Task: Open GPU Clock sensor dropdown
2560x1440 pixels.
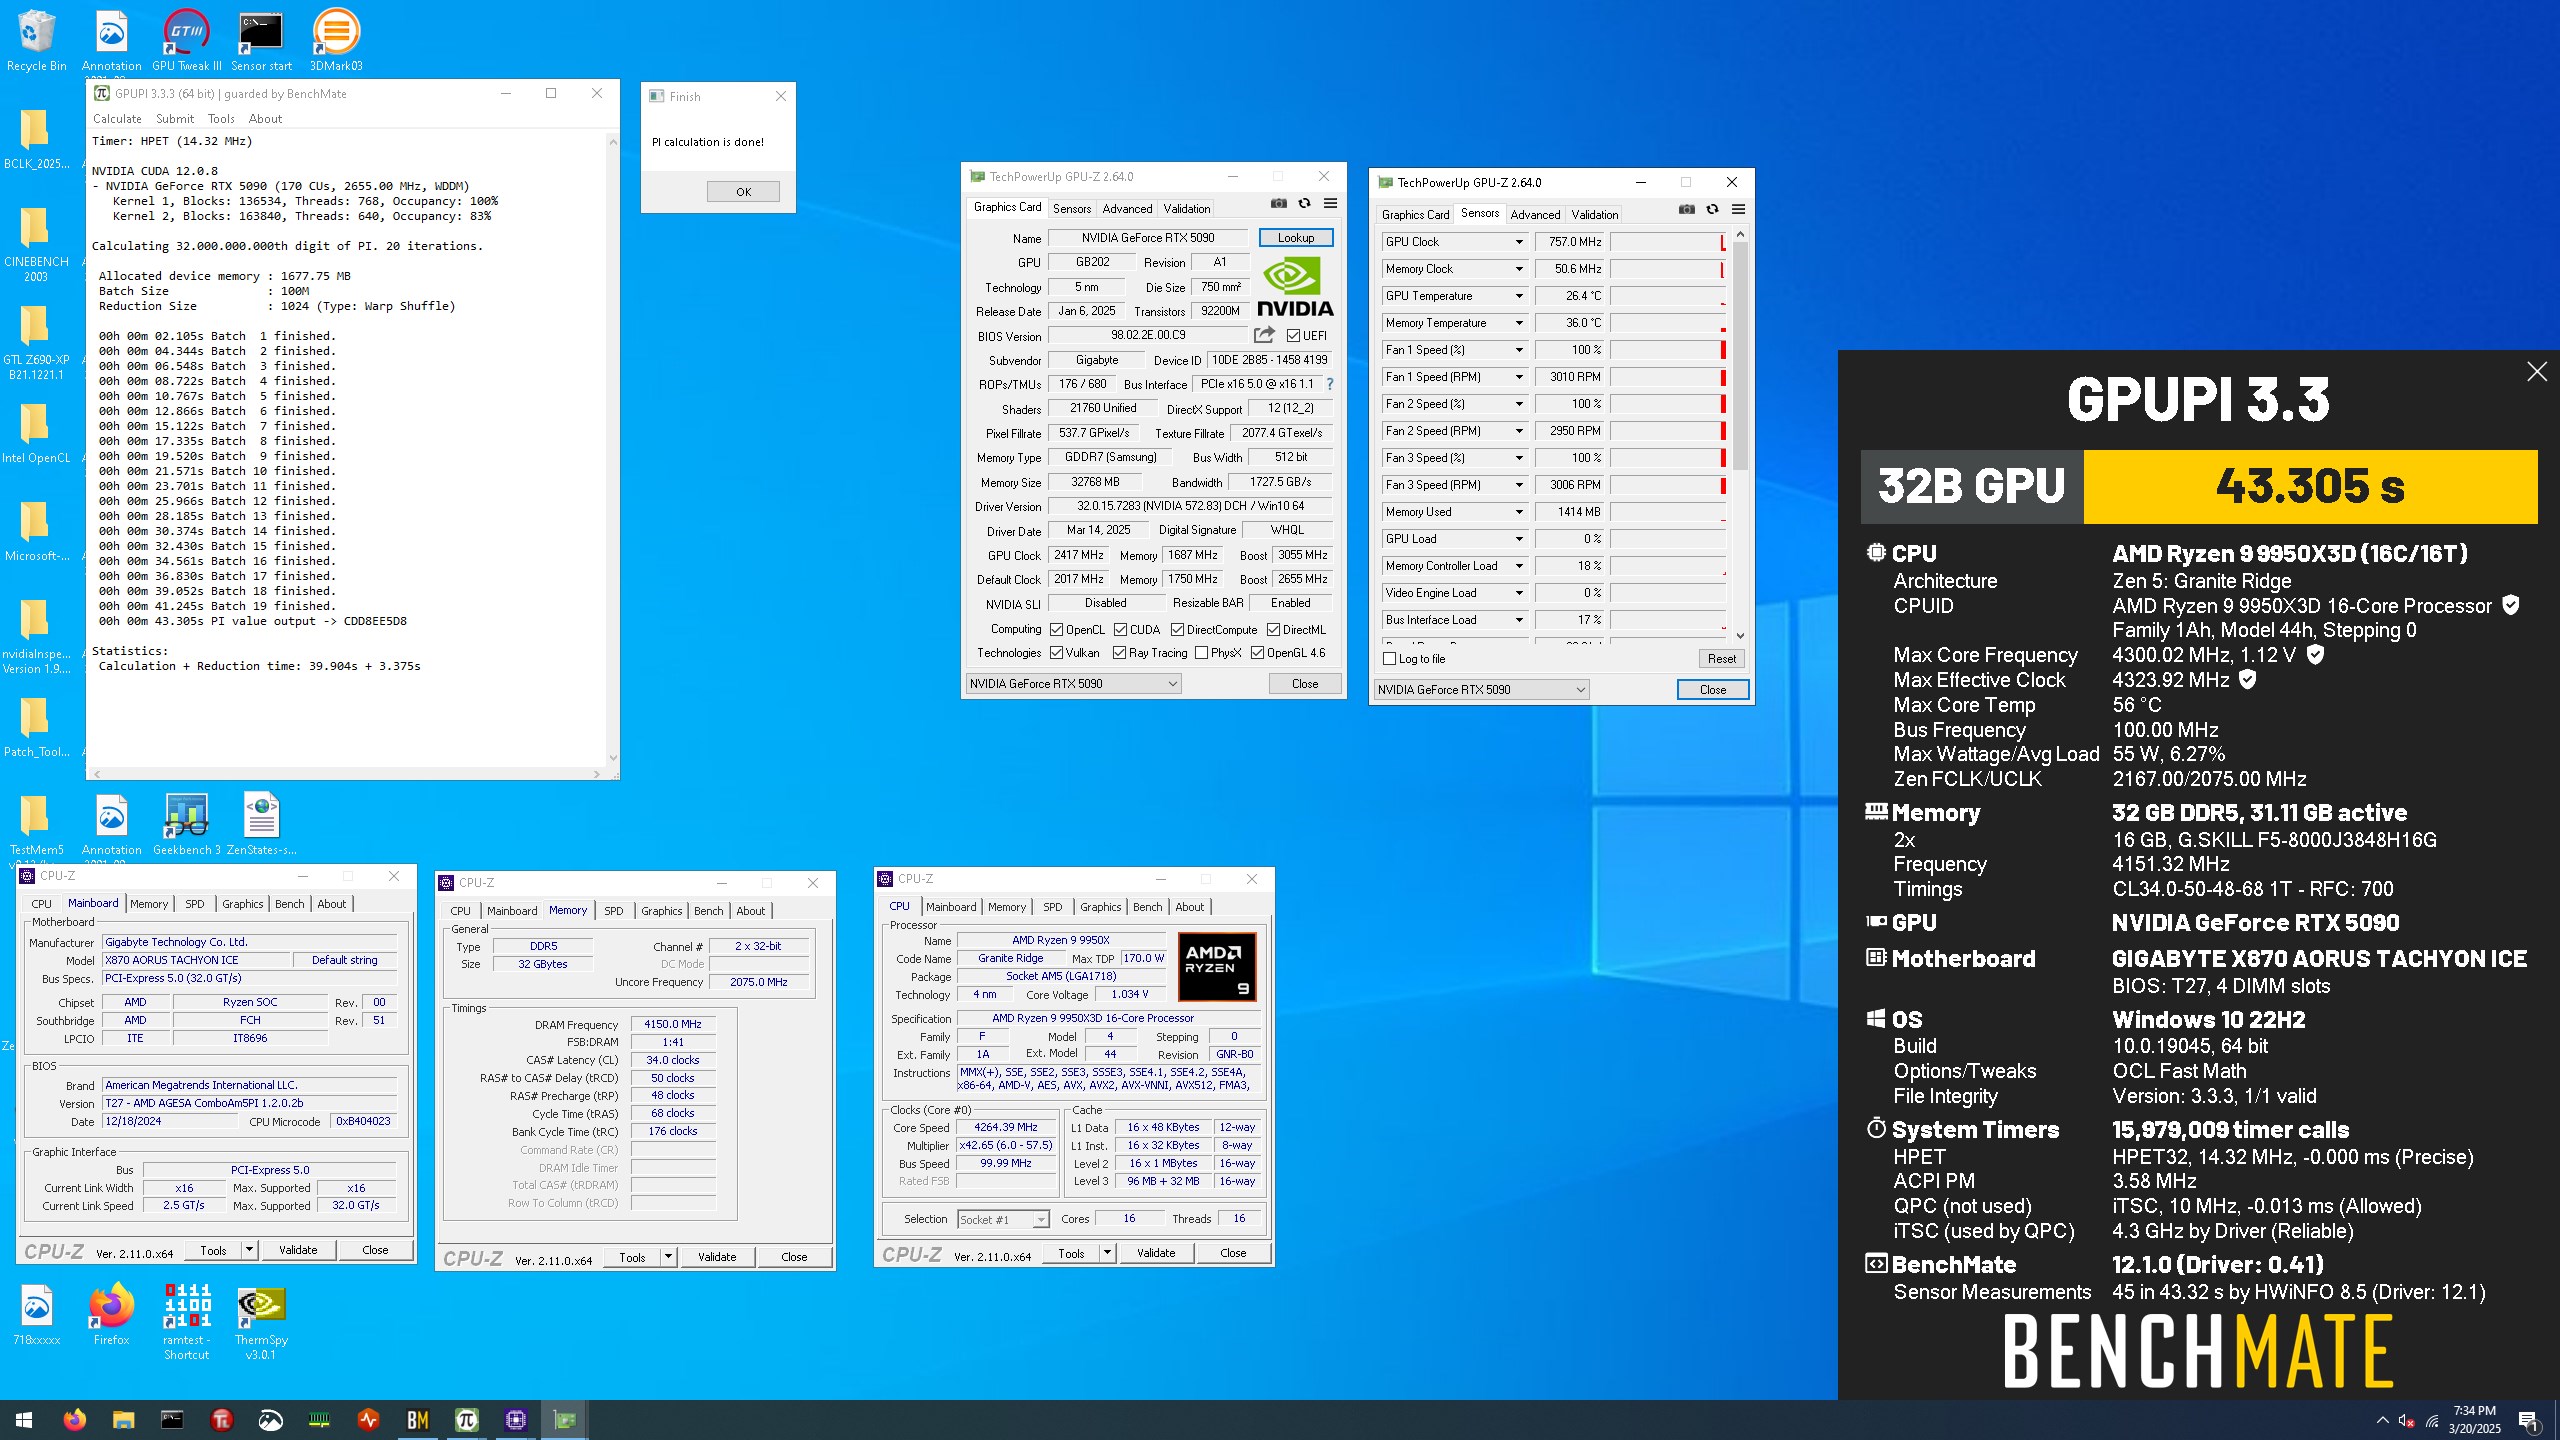Action: (x=1518, y=242)
